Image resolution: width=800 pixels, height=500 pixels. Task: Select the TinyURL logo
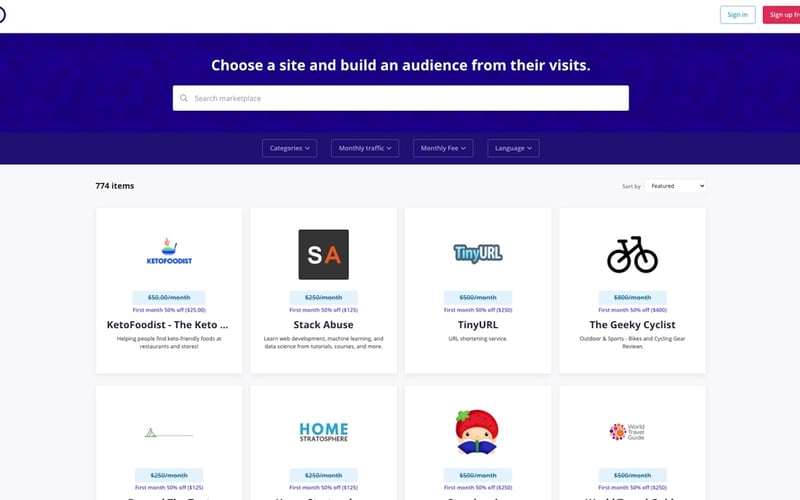[478, 253]
